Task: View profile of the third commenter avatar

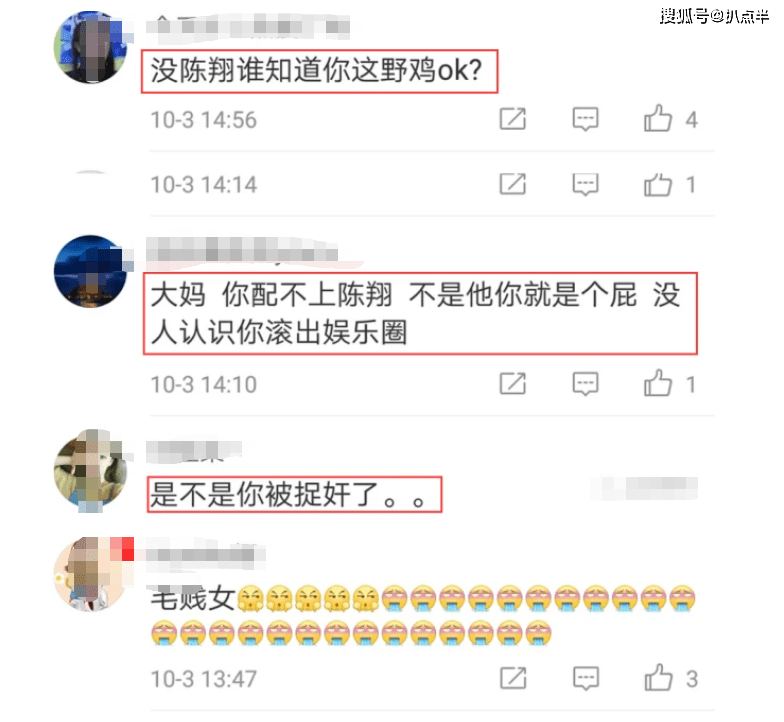Action: tap(90, 470)
